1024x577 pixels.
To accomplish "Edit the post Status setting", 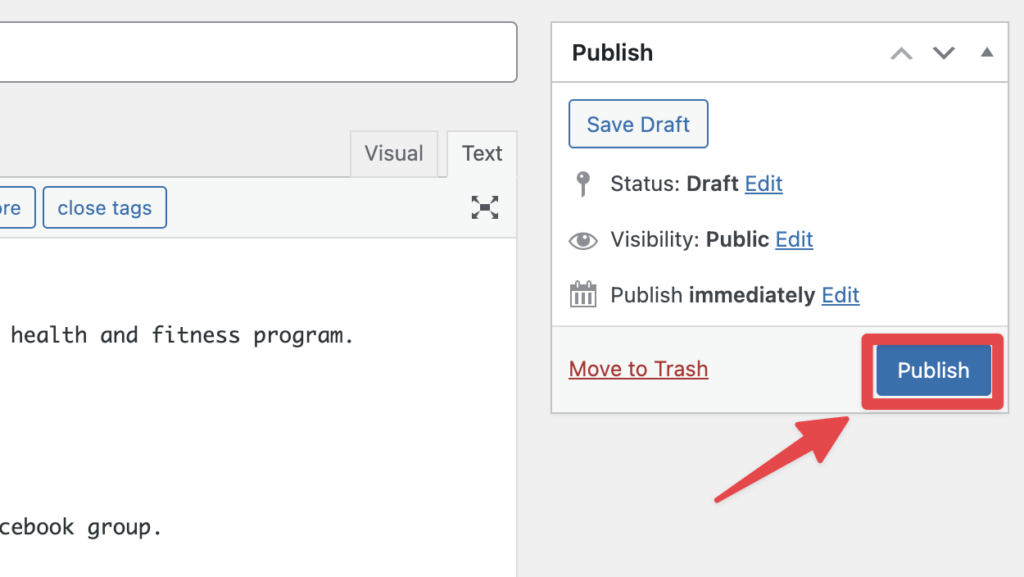I will click(x=763, y=184).
